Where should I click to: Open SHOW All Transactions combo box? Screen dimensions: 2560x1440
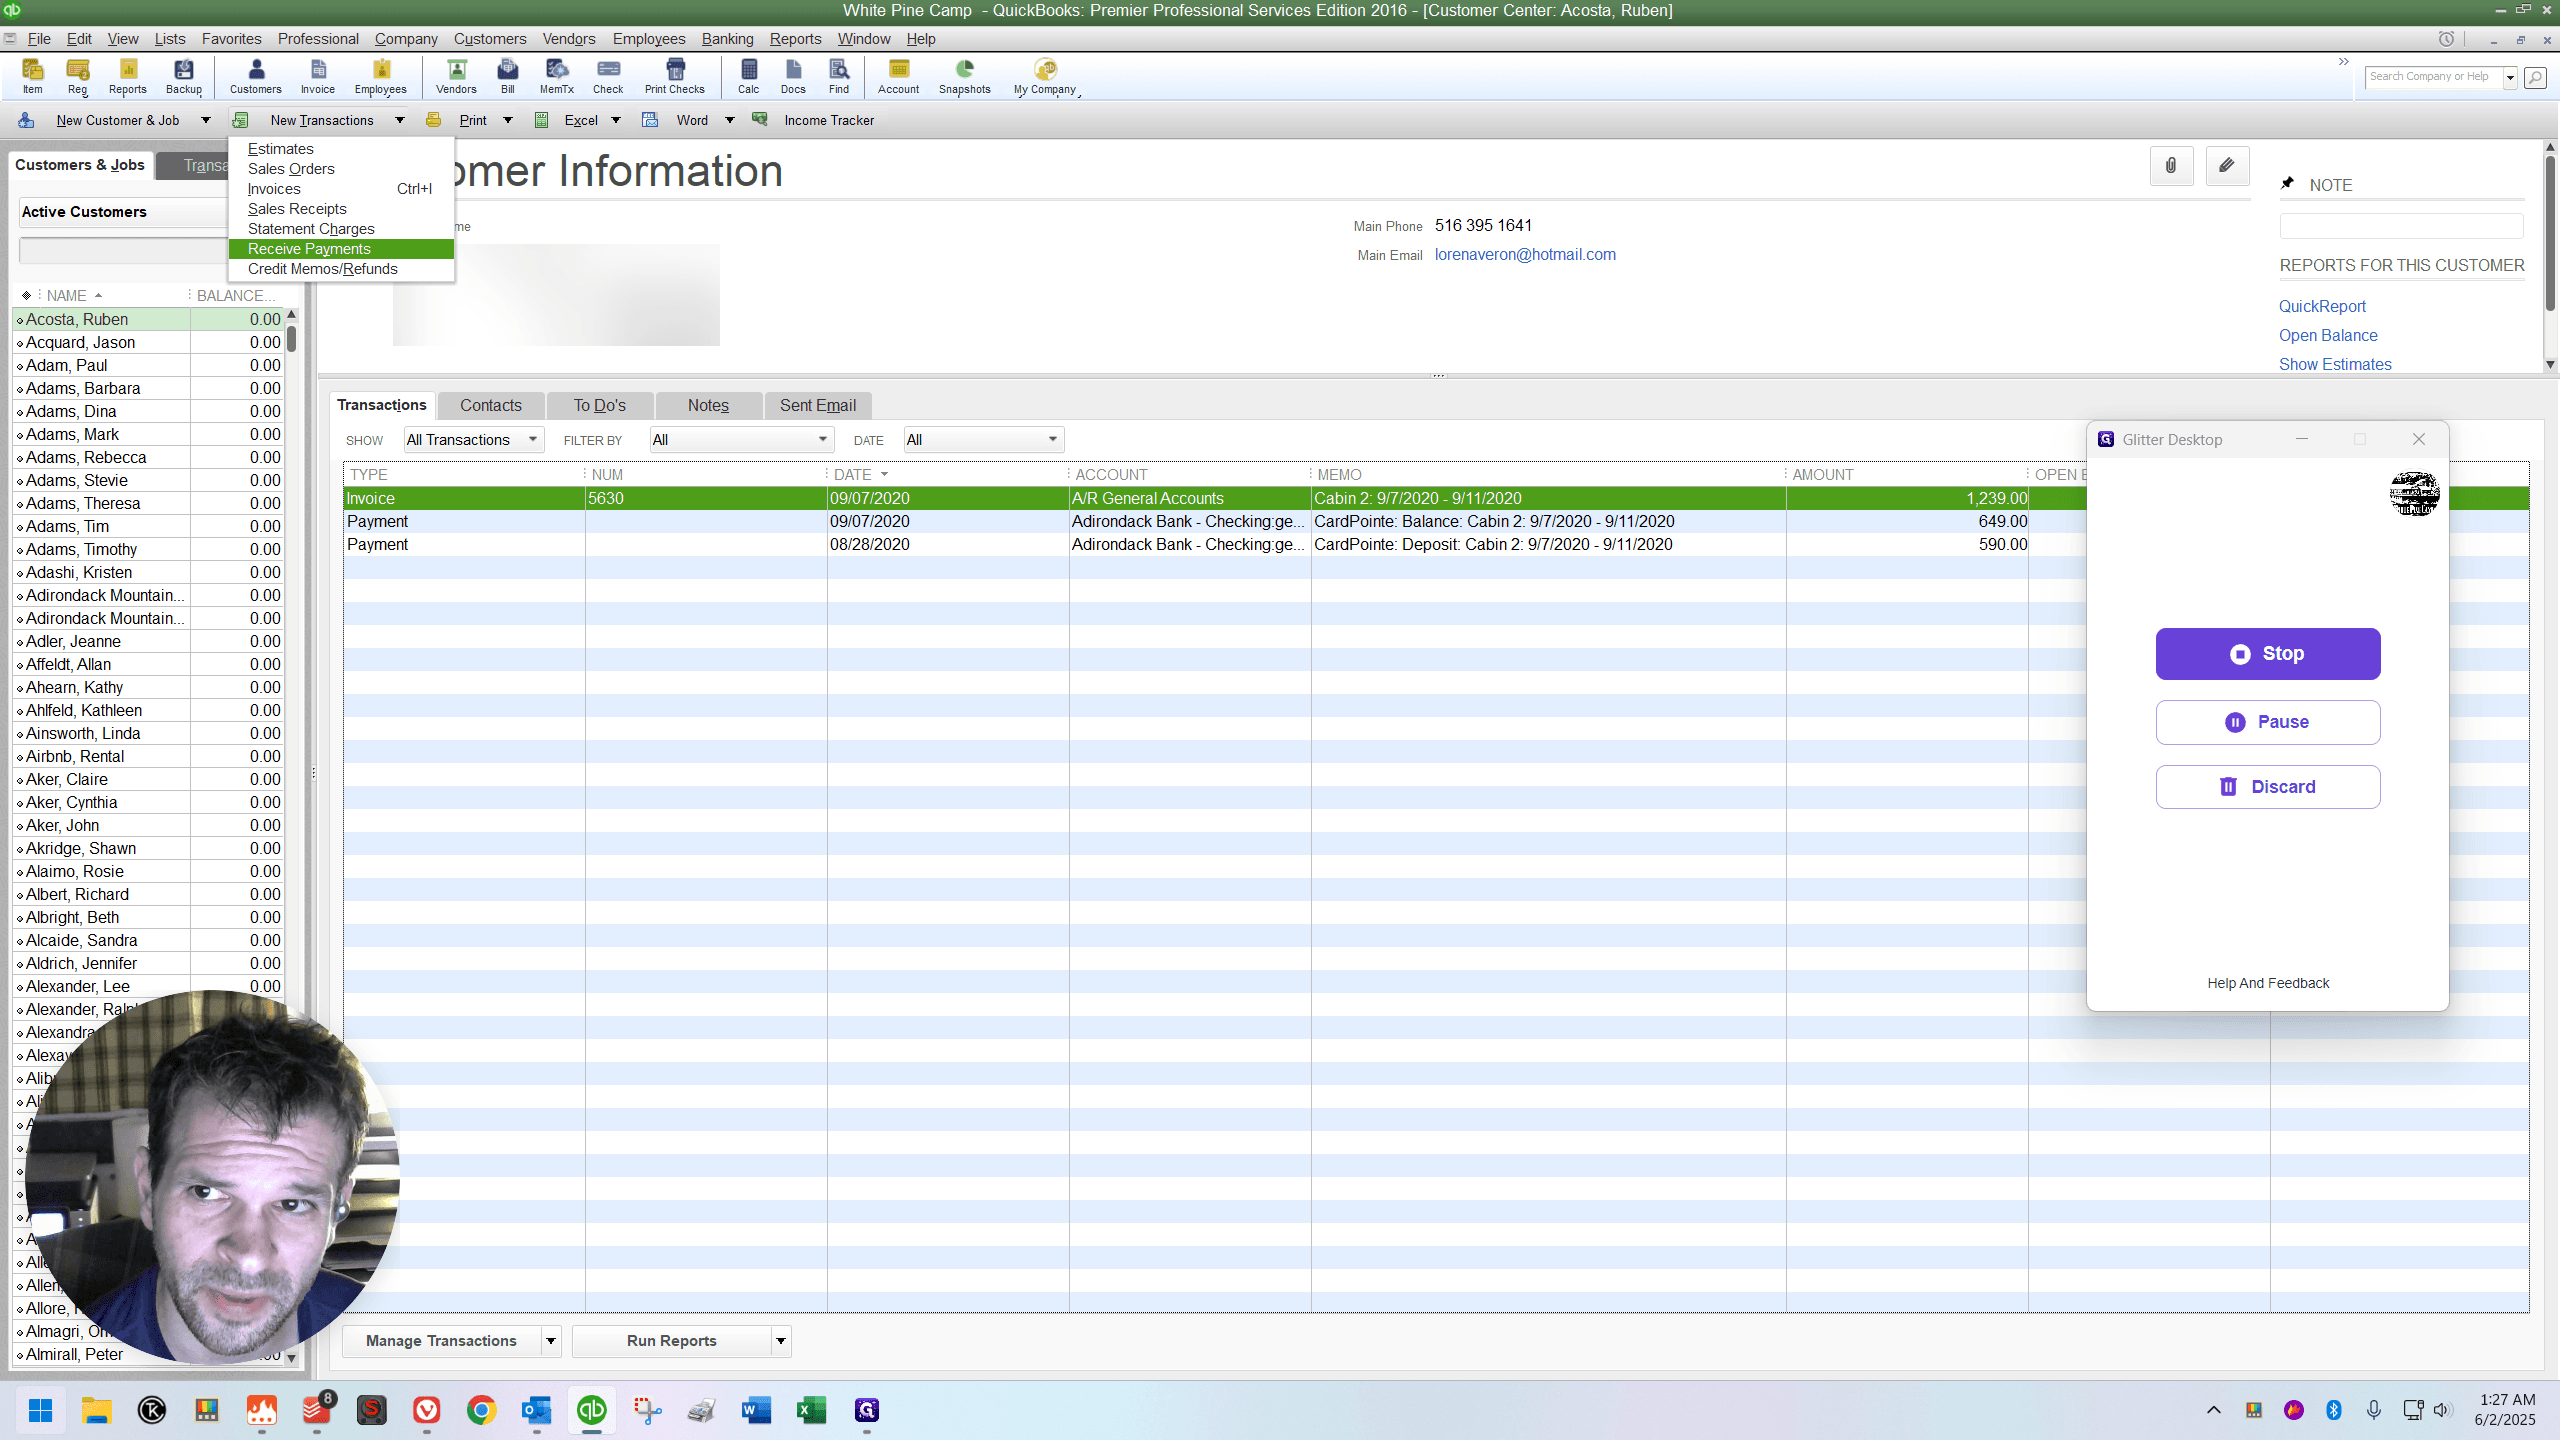pos(473,440)
